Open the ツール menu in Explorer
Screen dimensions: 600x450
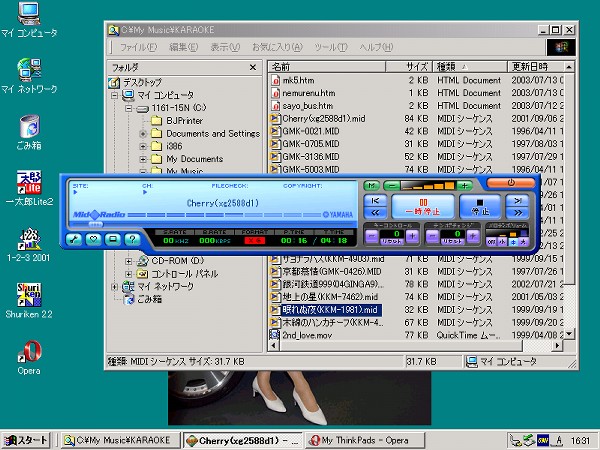click(x=331, y=47)
